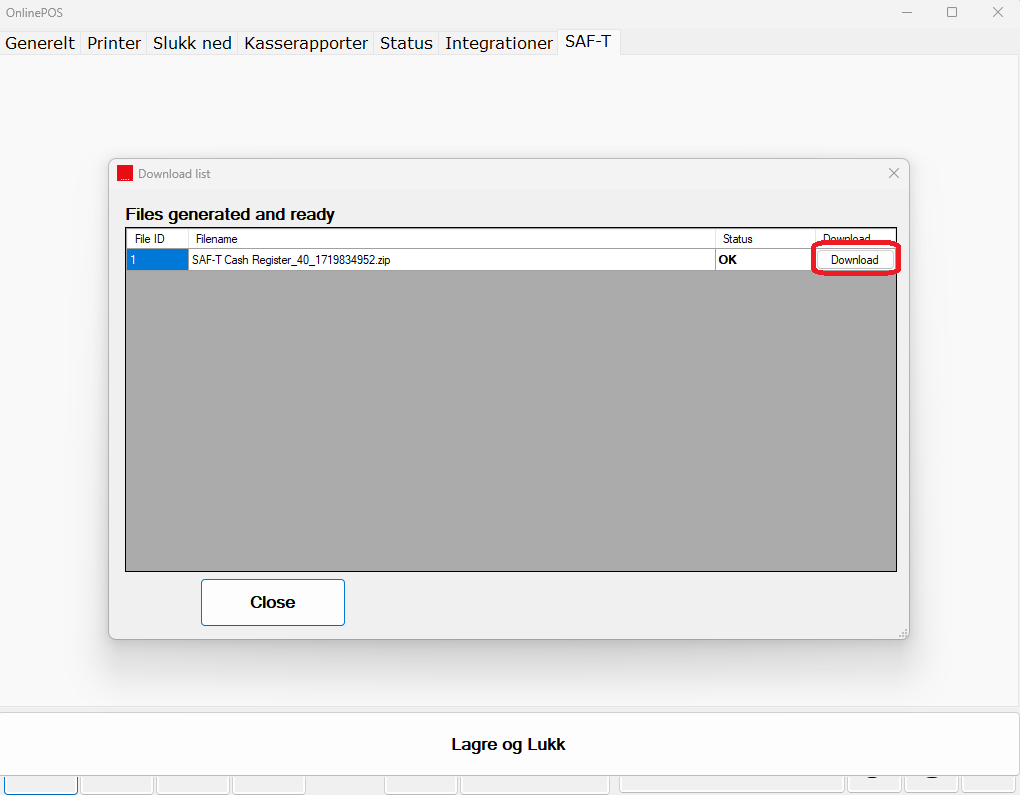This screenshot has height=795, width=1020.
Task: Switch to the Printer tab
Action: click(114, 43)
